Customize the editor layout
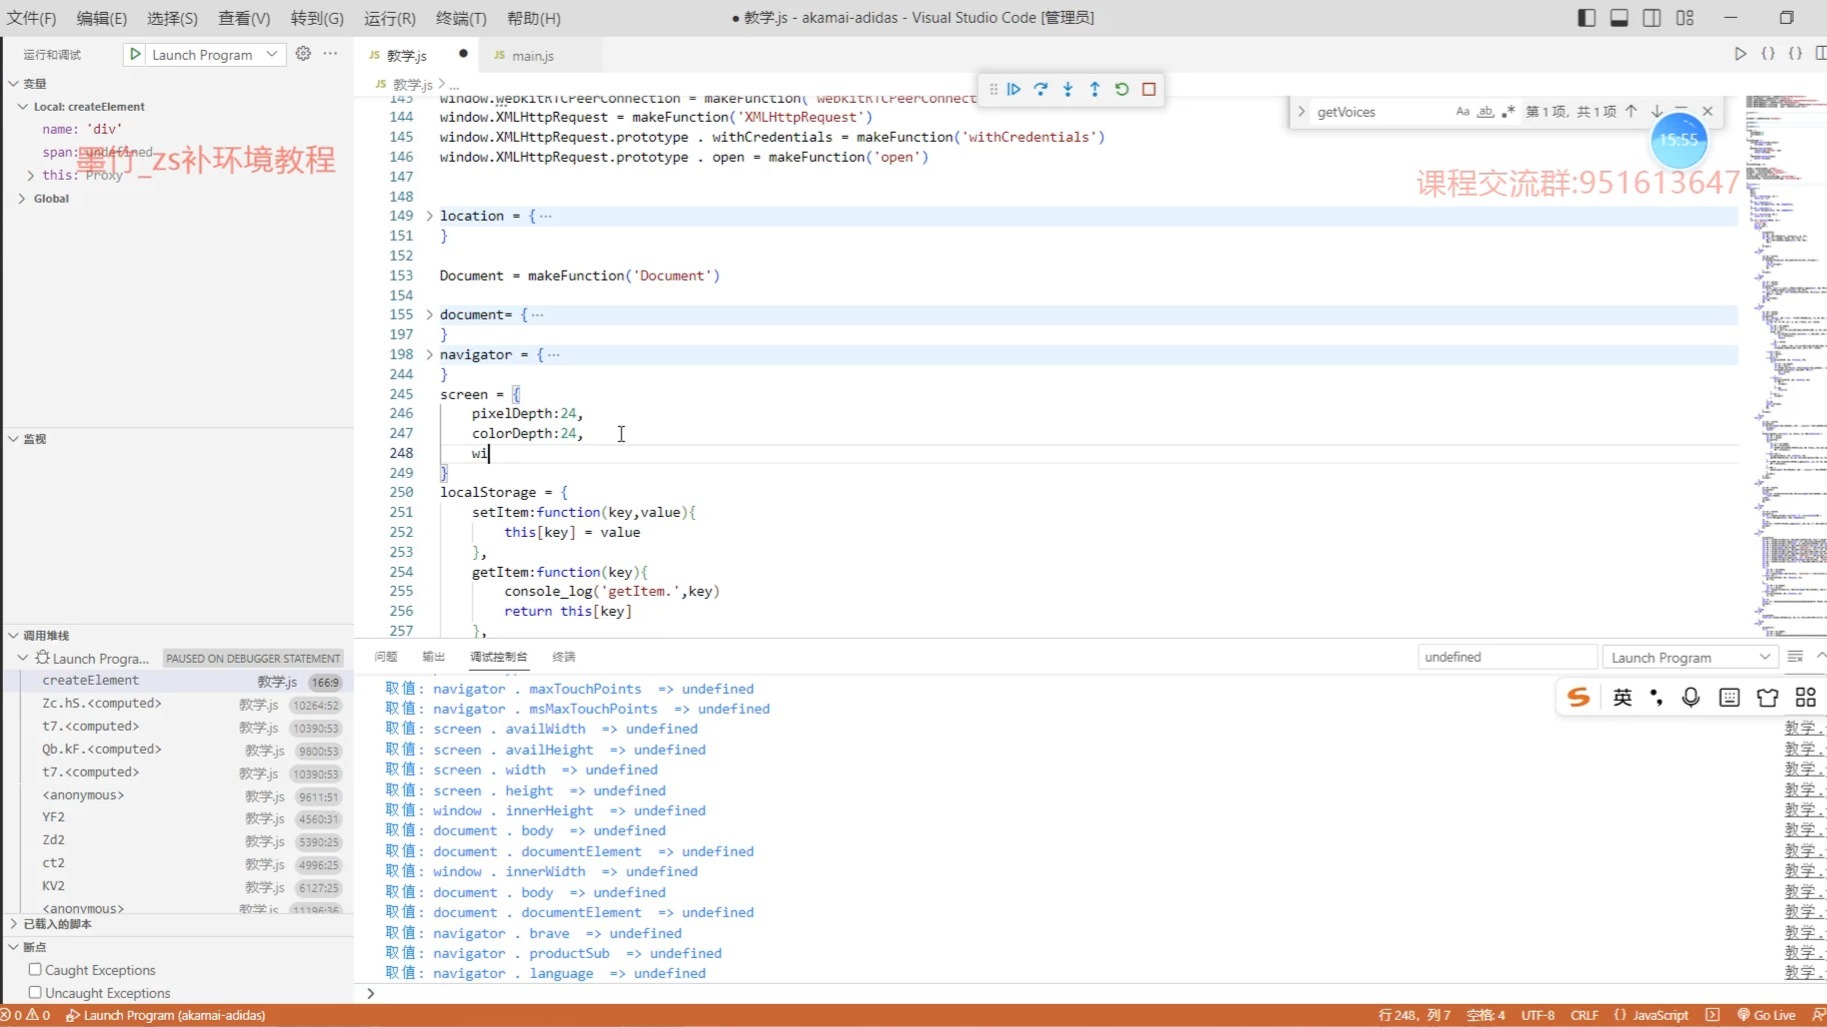The image size is (1827, 1027). click(1685, 17)
